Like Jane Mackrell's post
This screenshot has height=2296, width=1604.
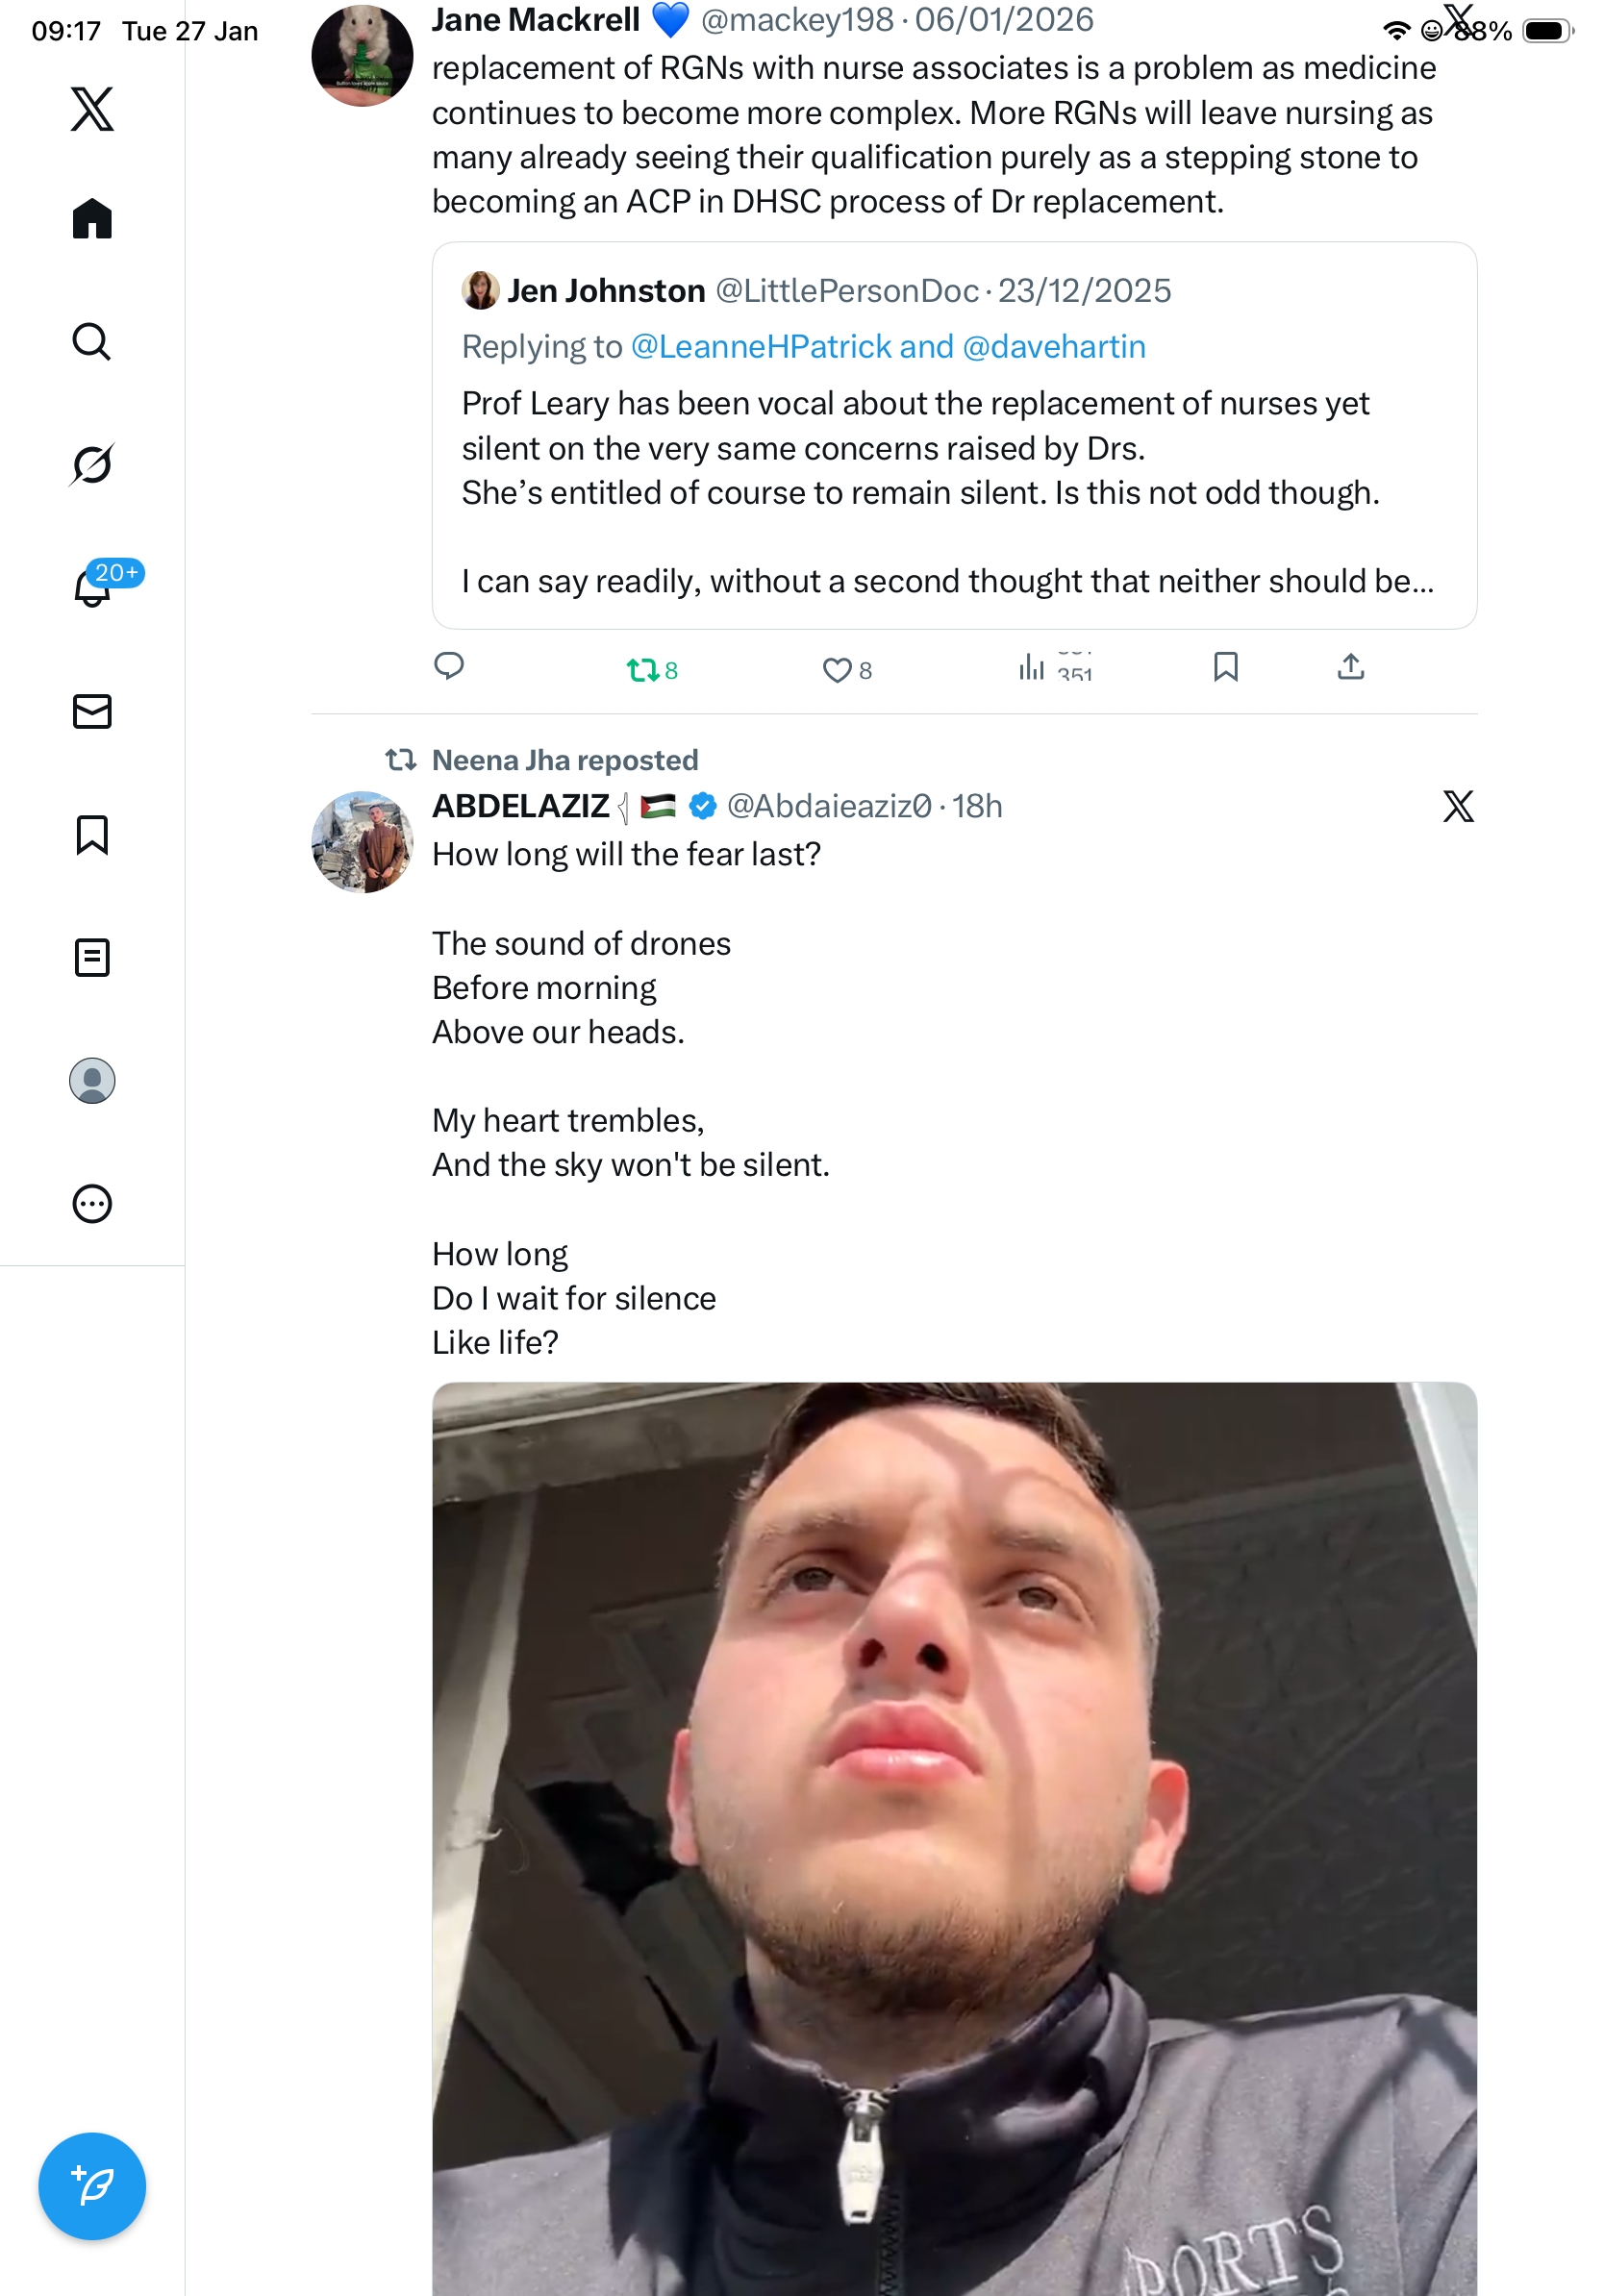(836, 669)
